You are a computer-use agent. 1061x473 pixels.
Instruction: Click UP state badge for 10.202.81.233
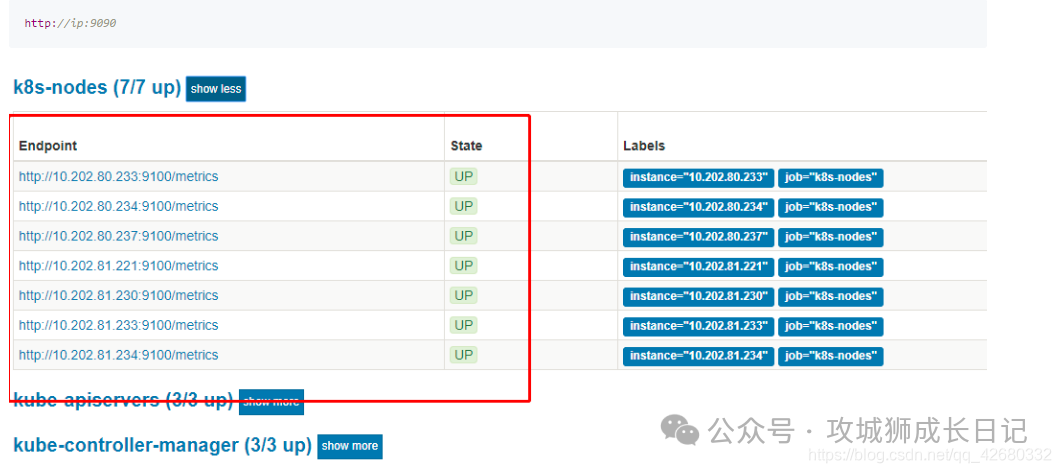(x=464, y=325)
